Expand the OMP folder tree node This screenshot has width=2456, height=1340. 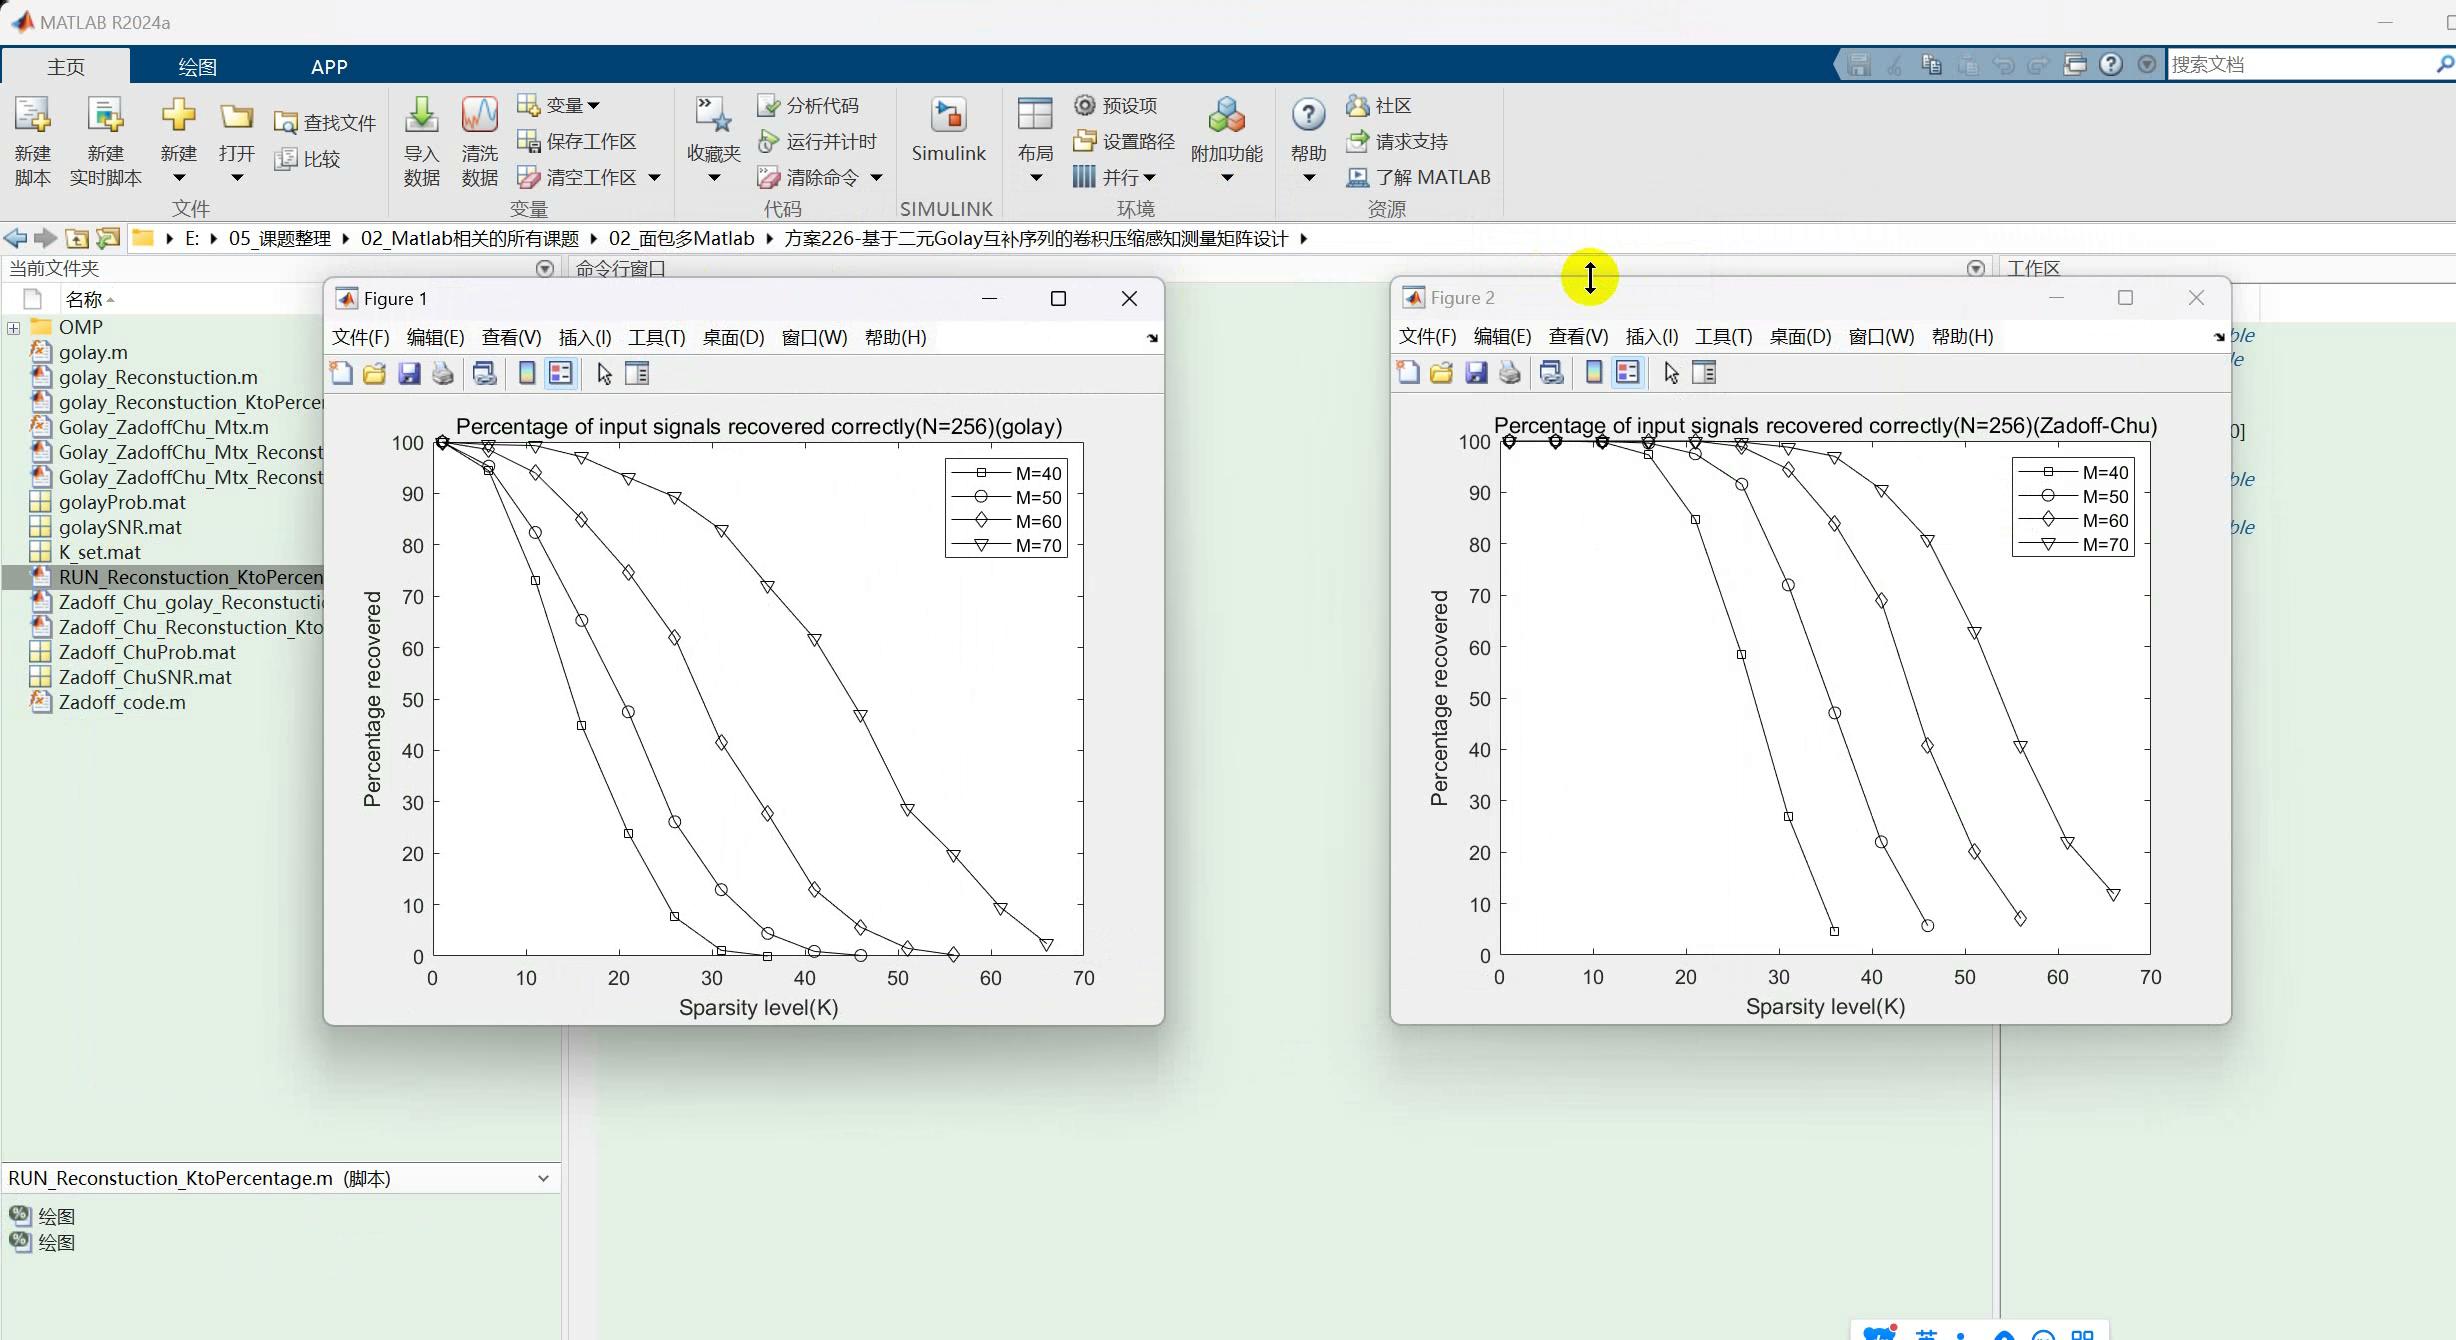click(13, 327)
